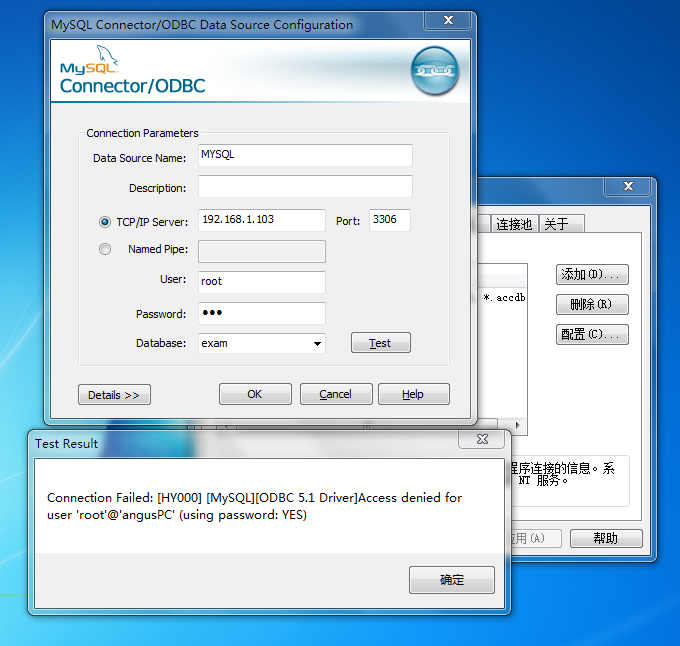This screenshot has width=680, height=646.
Task: Click the 添加(D)... button
Action: 592,274
